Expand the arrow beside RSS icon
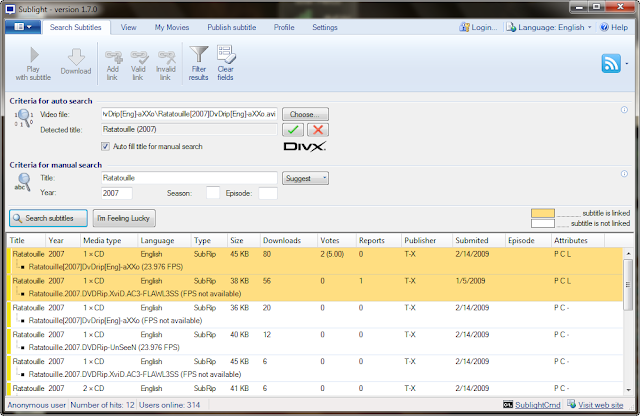This screenshot has height=416, width=640. coord(627,63)
